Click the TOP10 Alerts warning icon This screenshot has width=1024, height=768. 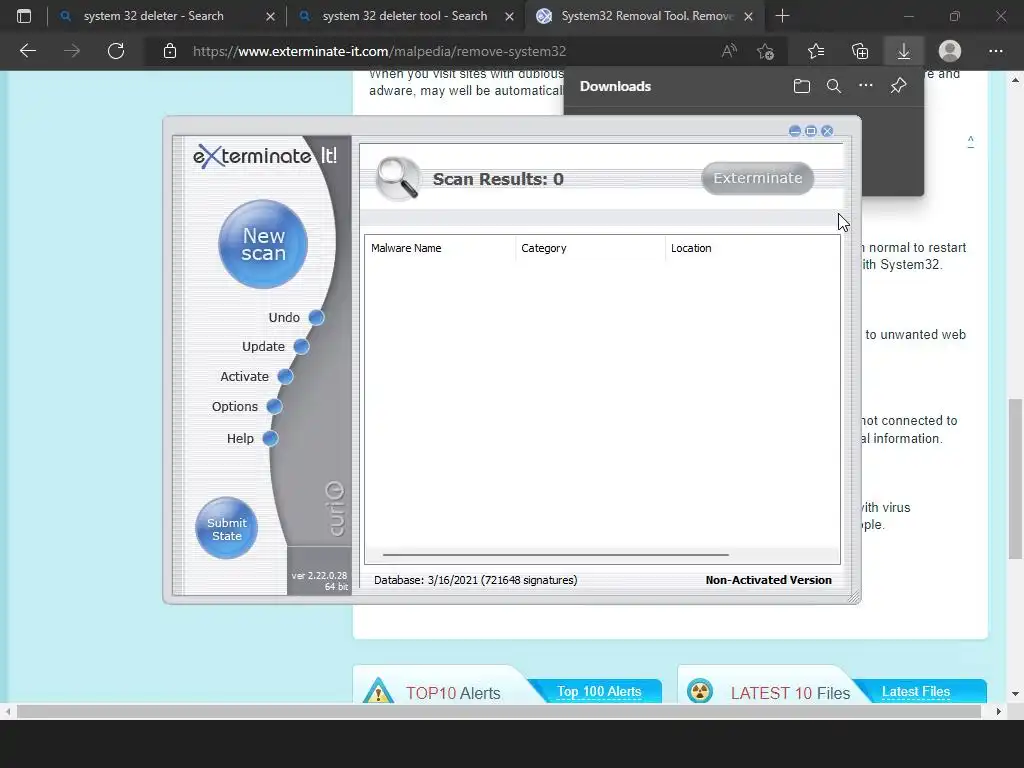[x=378, y=691]
